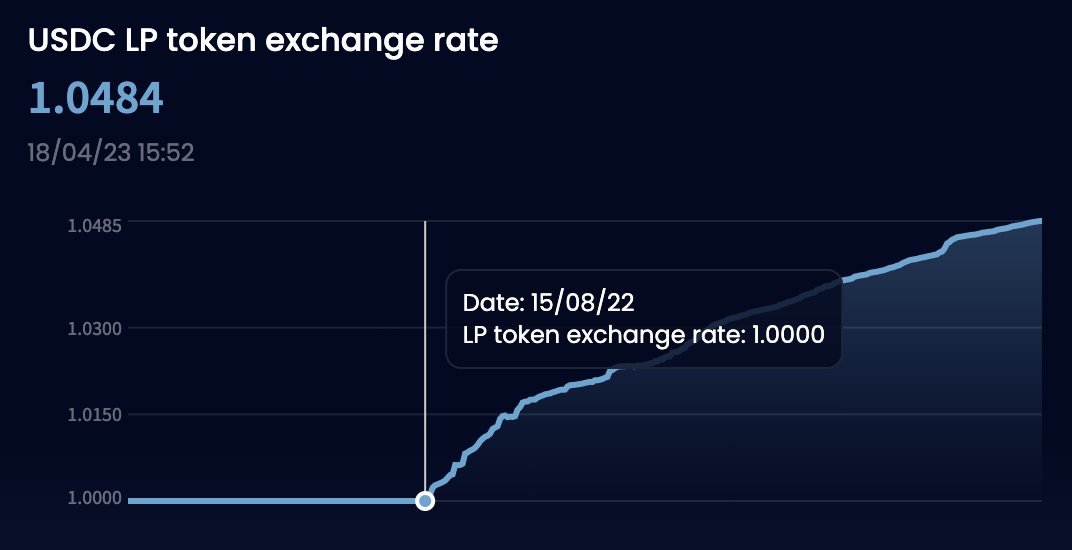Click the 18/04/23 15:52 timestamp
1072x550 pixels.
tap(110, 153)
